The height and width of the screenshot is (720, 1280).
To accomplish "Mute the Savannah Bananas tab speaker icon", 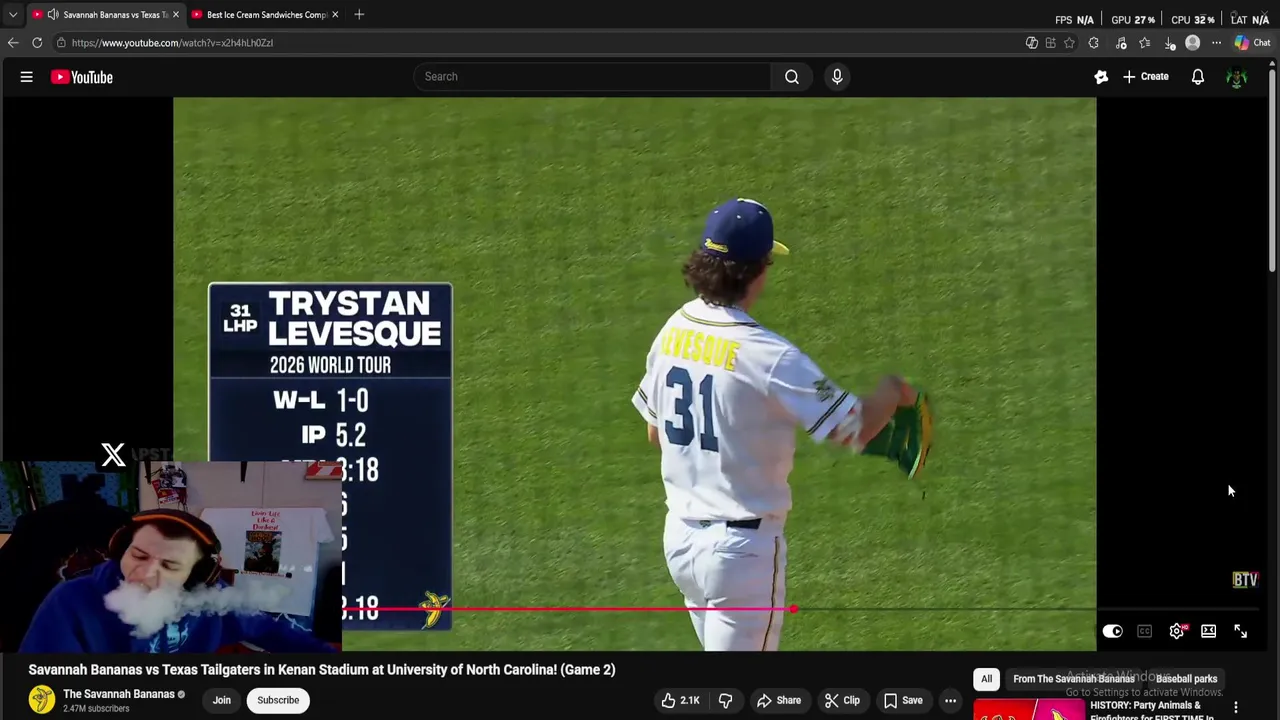I will (53, 15).
